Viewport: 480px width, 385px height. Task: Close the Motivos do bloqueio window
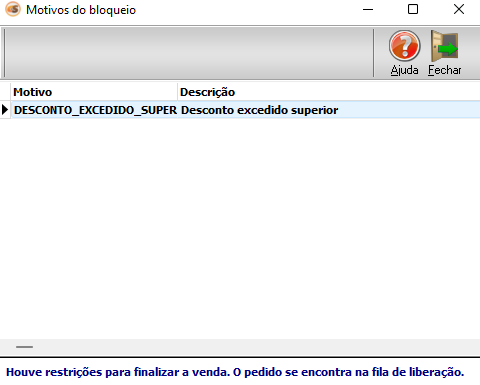(x=459, y=9)
